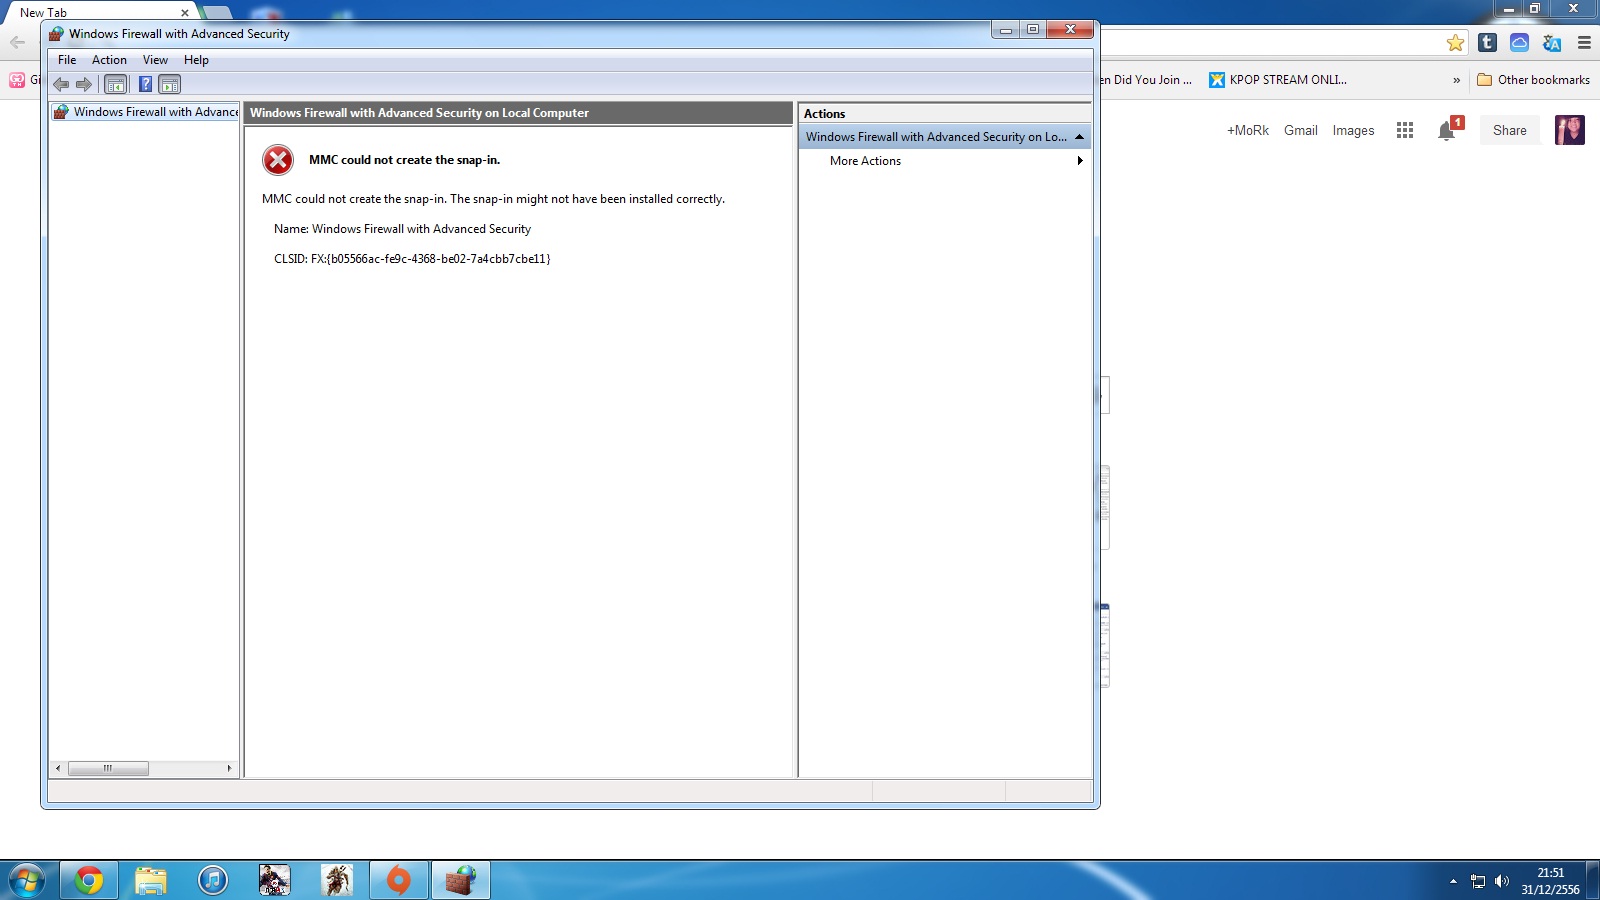
Task: Click the console tree scroll right arrow
Action: [229, 768]
